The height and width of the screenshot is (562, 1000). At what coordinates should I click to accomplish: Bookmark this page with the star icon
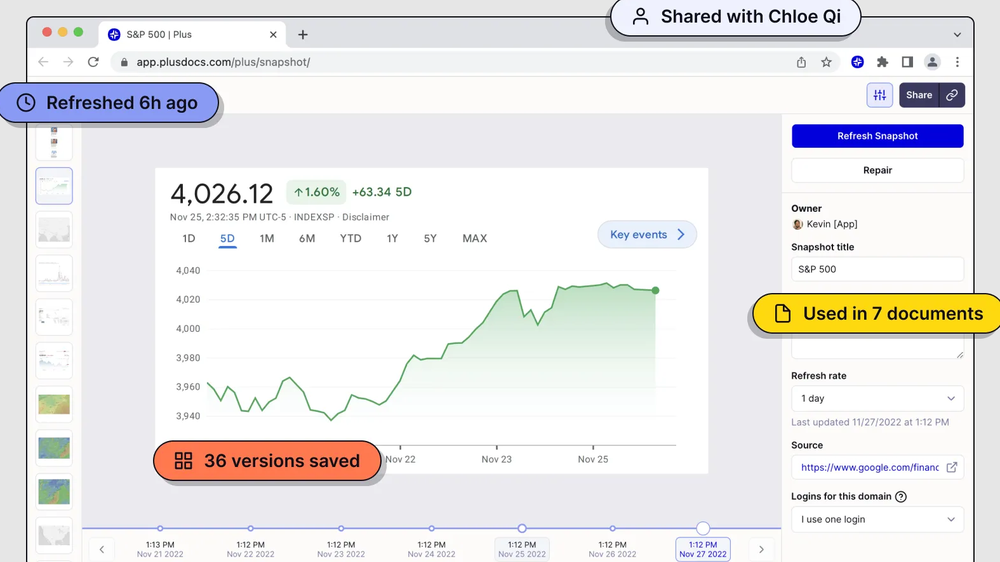(x=827, y=62)
